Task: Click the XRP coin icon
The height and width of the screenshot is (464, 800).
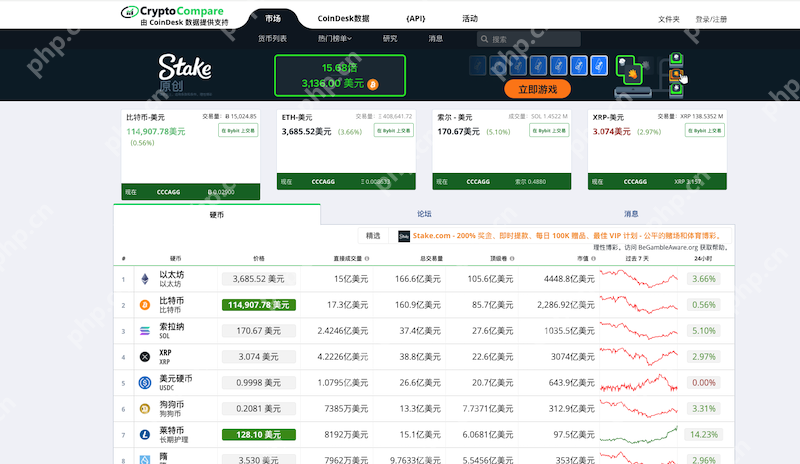Action: click(x=145, y=357)
